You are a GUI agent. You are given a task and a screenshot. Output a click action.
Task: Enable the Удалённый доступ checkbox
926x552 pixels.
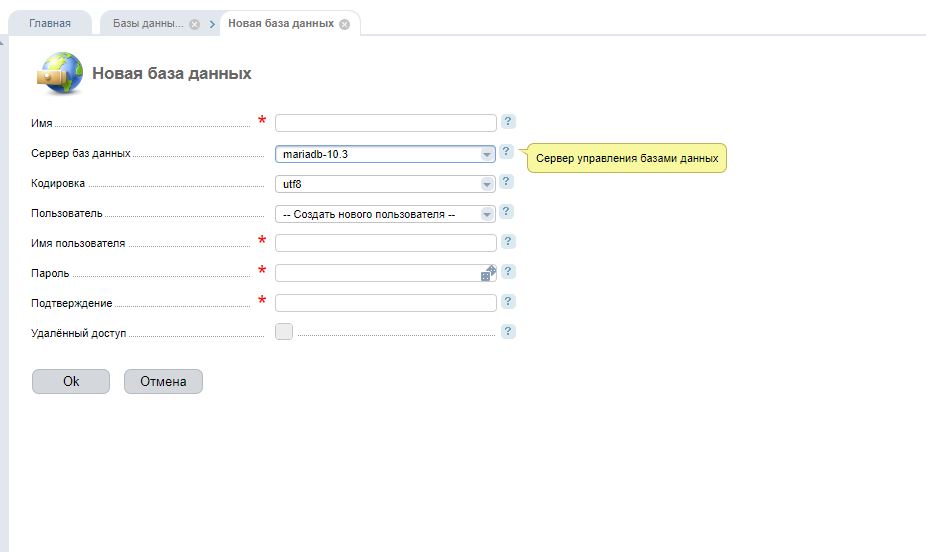click(x=284, y=332)
